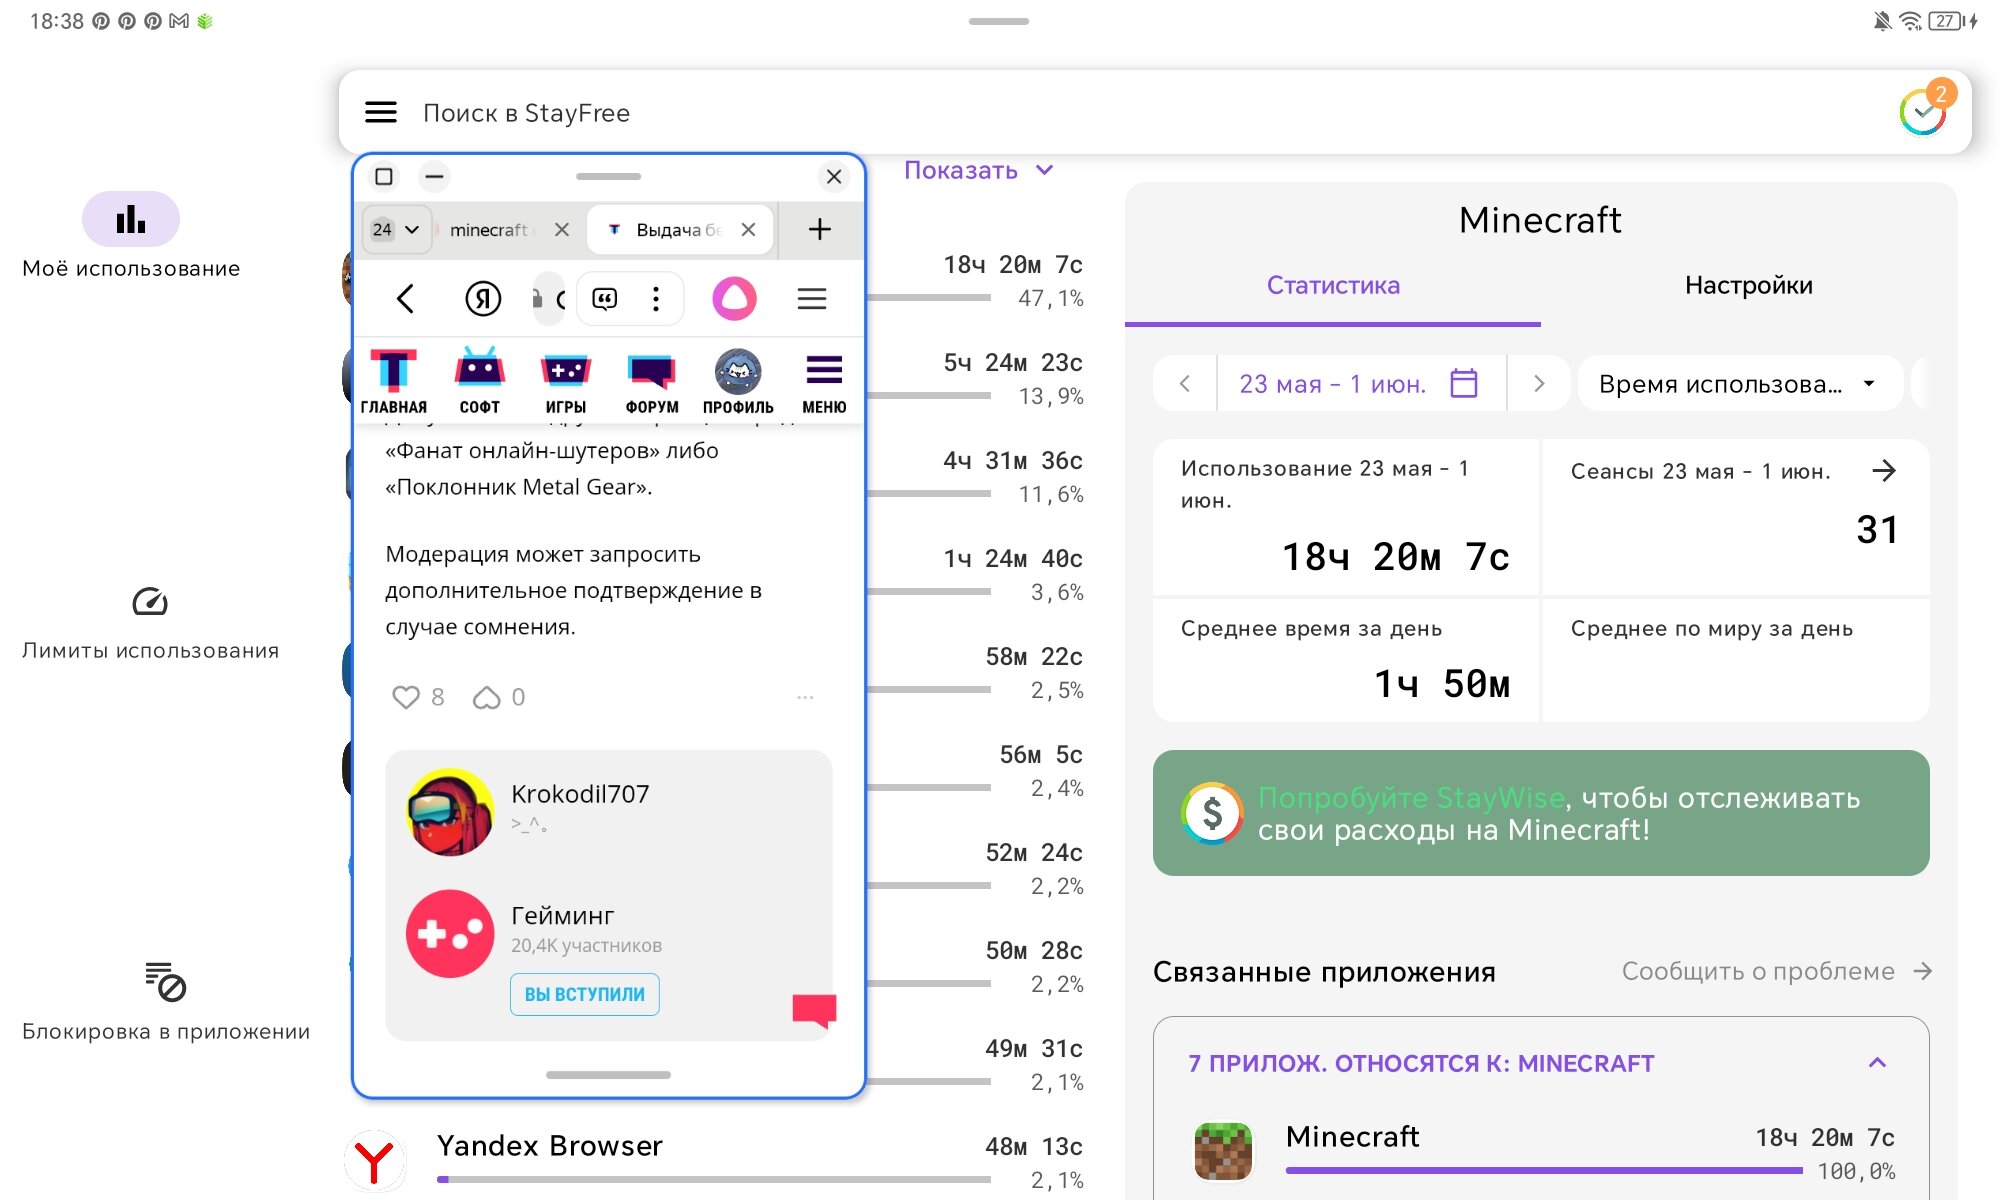The image size is (2000, 1200).
Task: Tap the 4ч 31м 36с usage entry
Action: 1013,476
